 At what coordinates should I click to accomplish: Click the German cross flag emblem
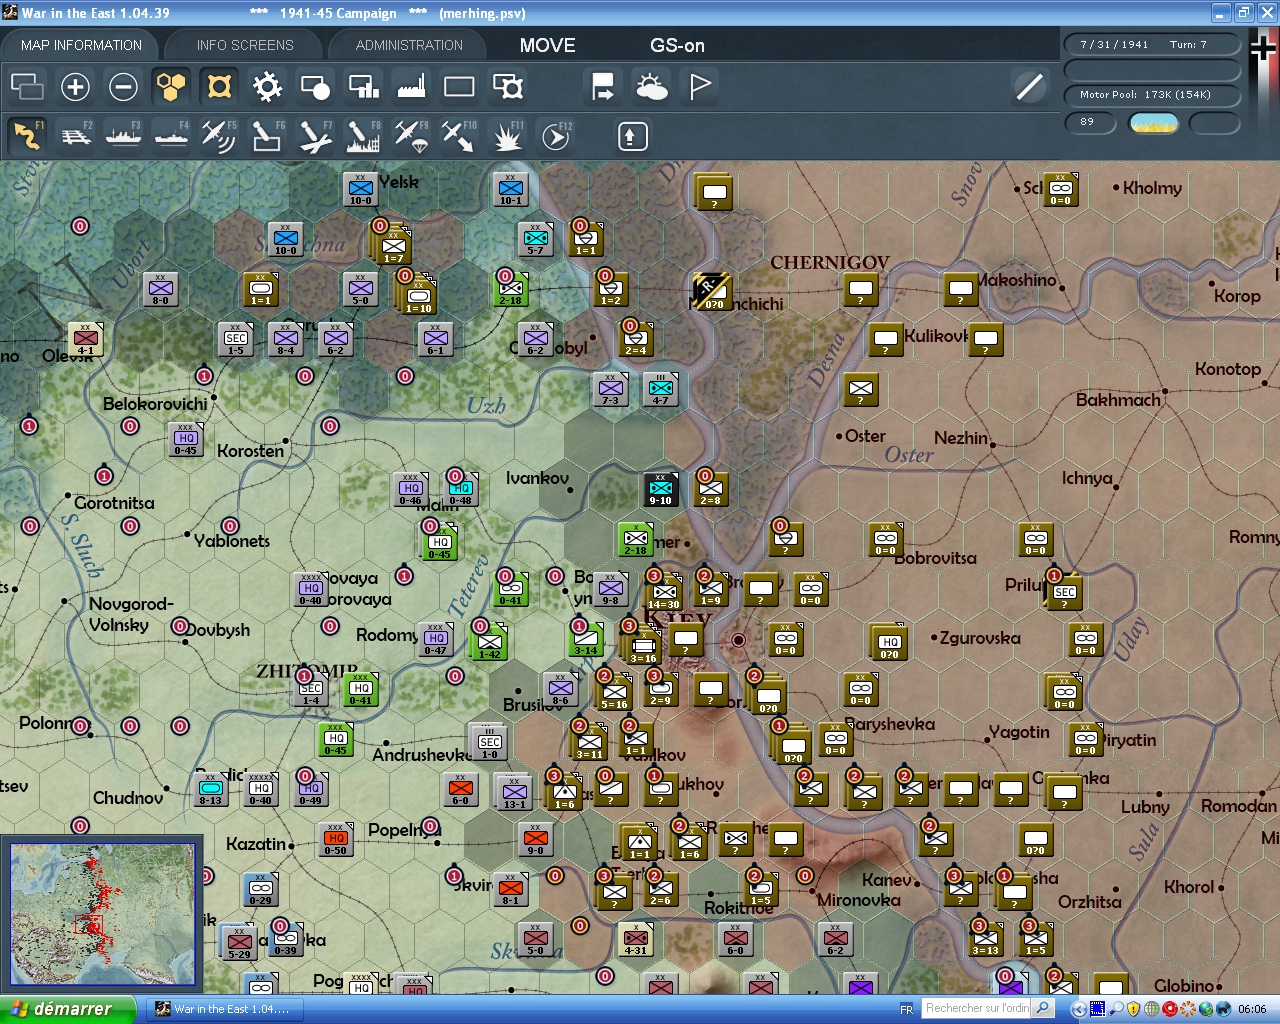(x=1263, y=47)
